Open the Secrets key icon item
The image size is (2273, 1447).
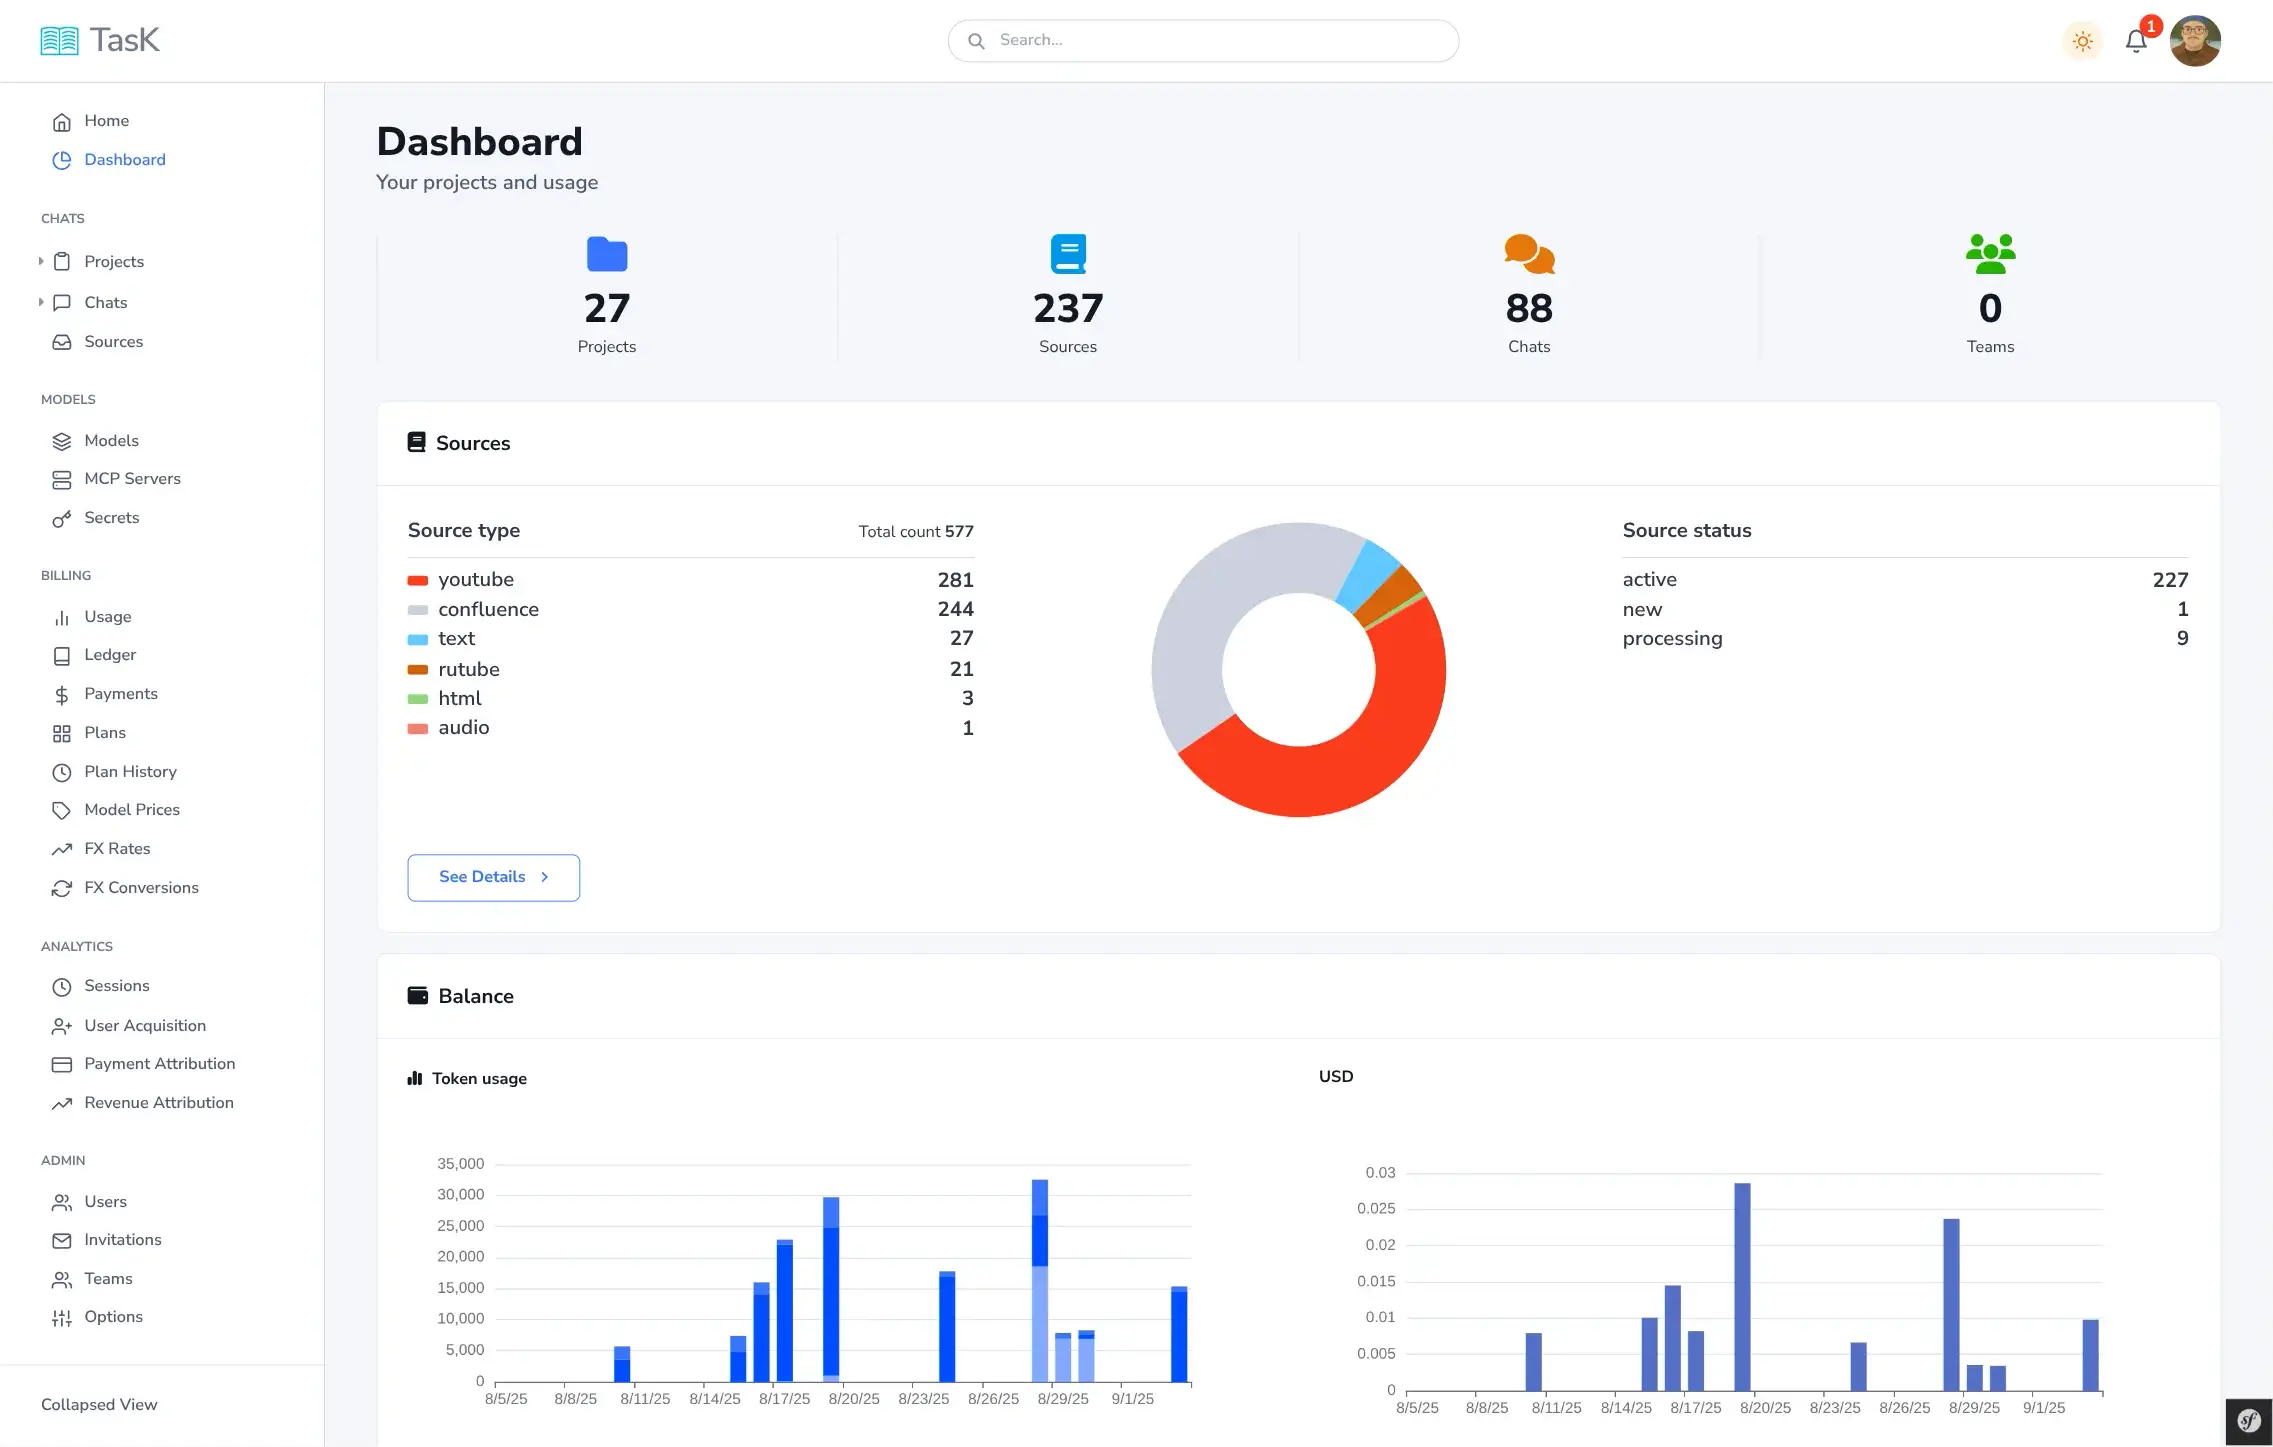(x=62, y=518)
